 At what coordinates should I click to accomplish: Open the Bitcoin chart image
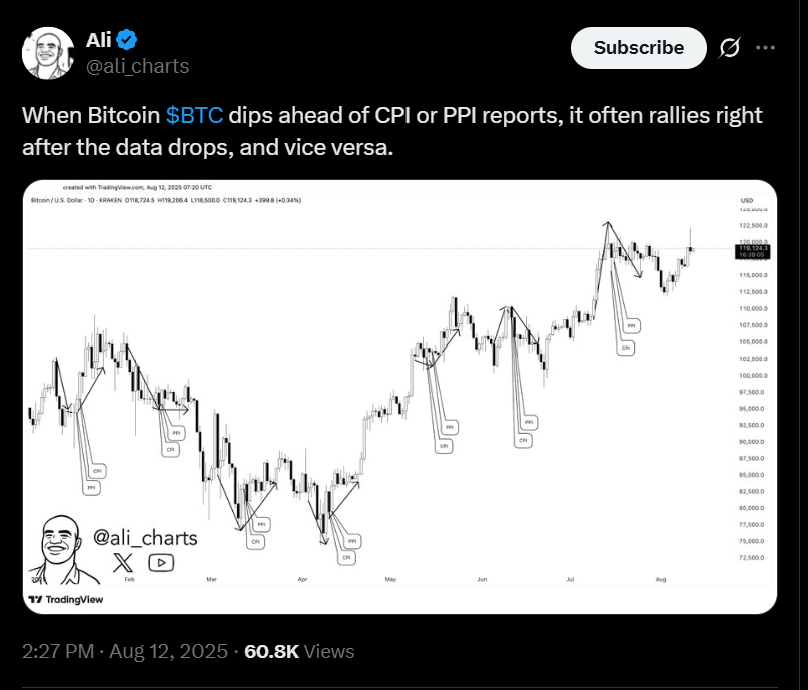(400, 397)
